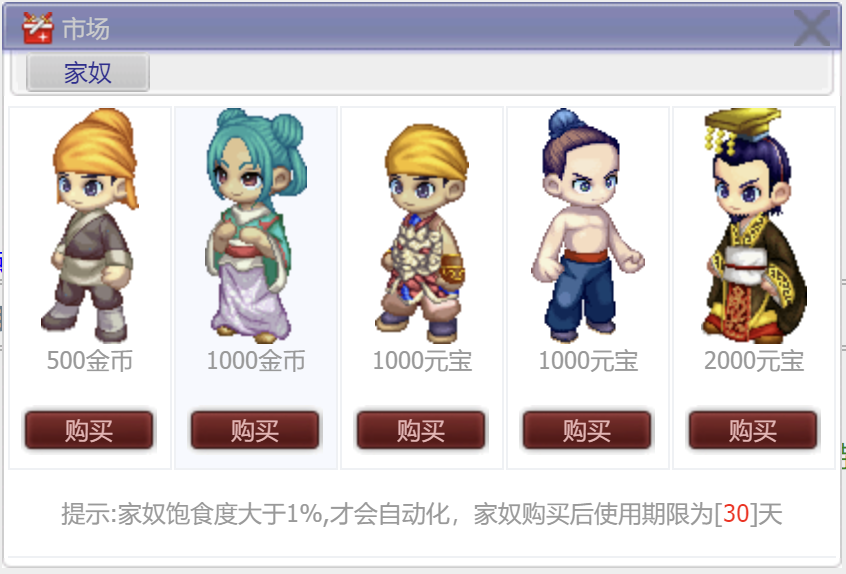
Task: Select the emperor character with gold crown
Action: tap(753, 226)
